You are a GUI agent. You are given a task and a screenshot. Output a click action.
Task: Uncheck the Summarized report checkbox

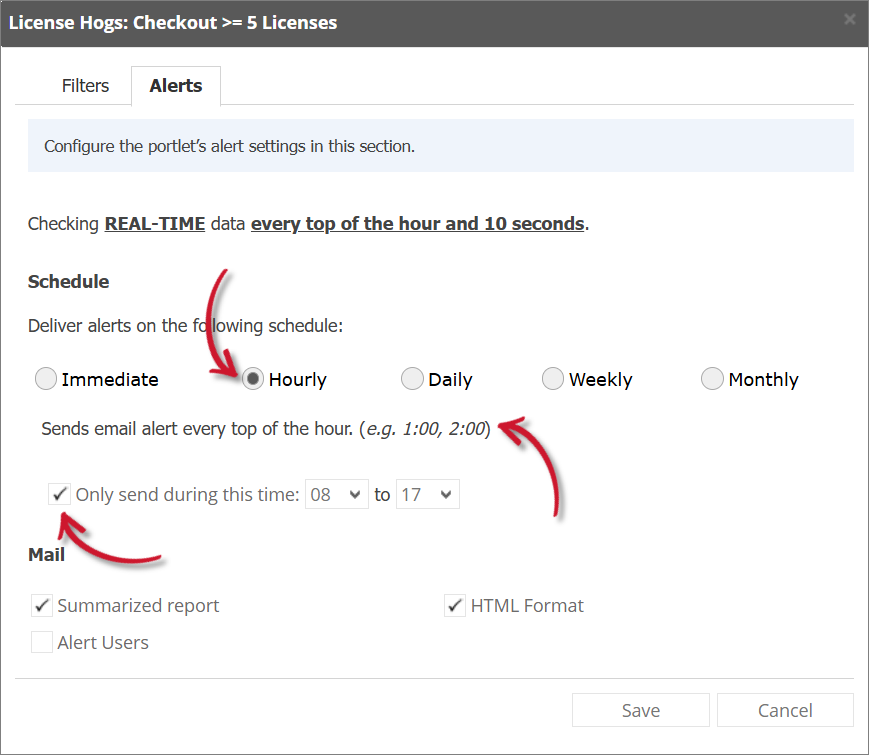42,605
